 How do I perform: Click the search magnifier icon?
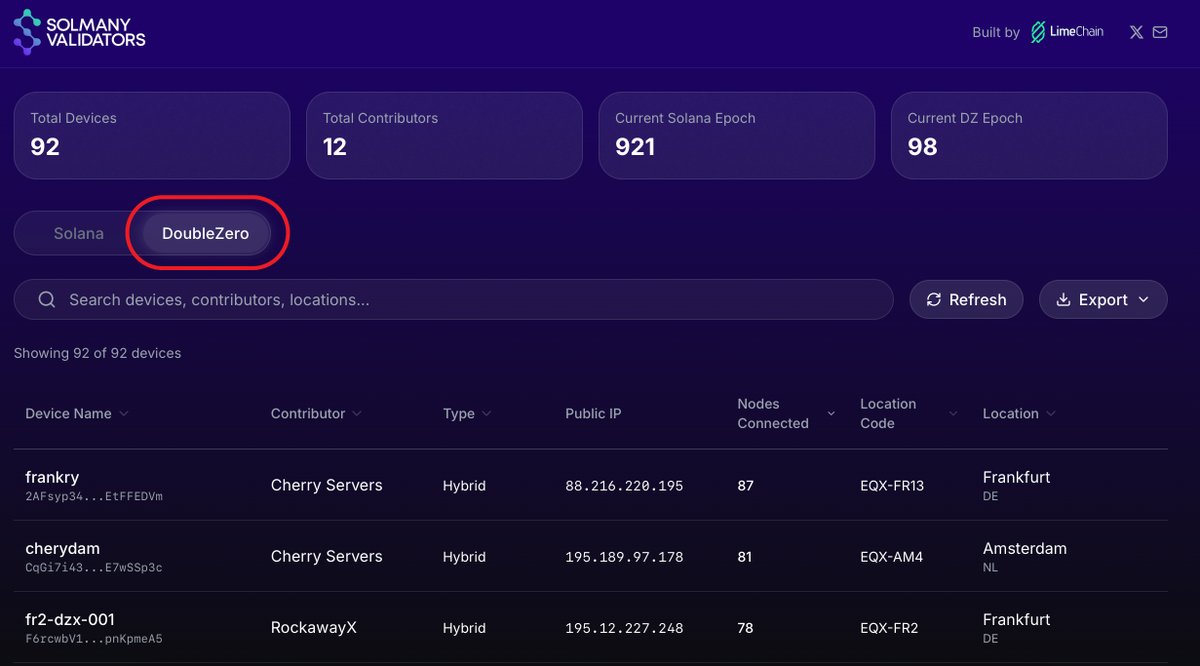coord(46,299)
